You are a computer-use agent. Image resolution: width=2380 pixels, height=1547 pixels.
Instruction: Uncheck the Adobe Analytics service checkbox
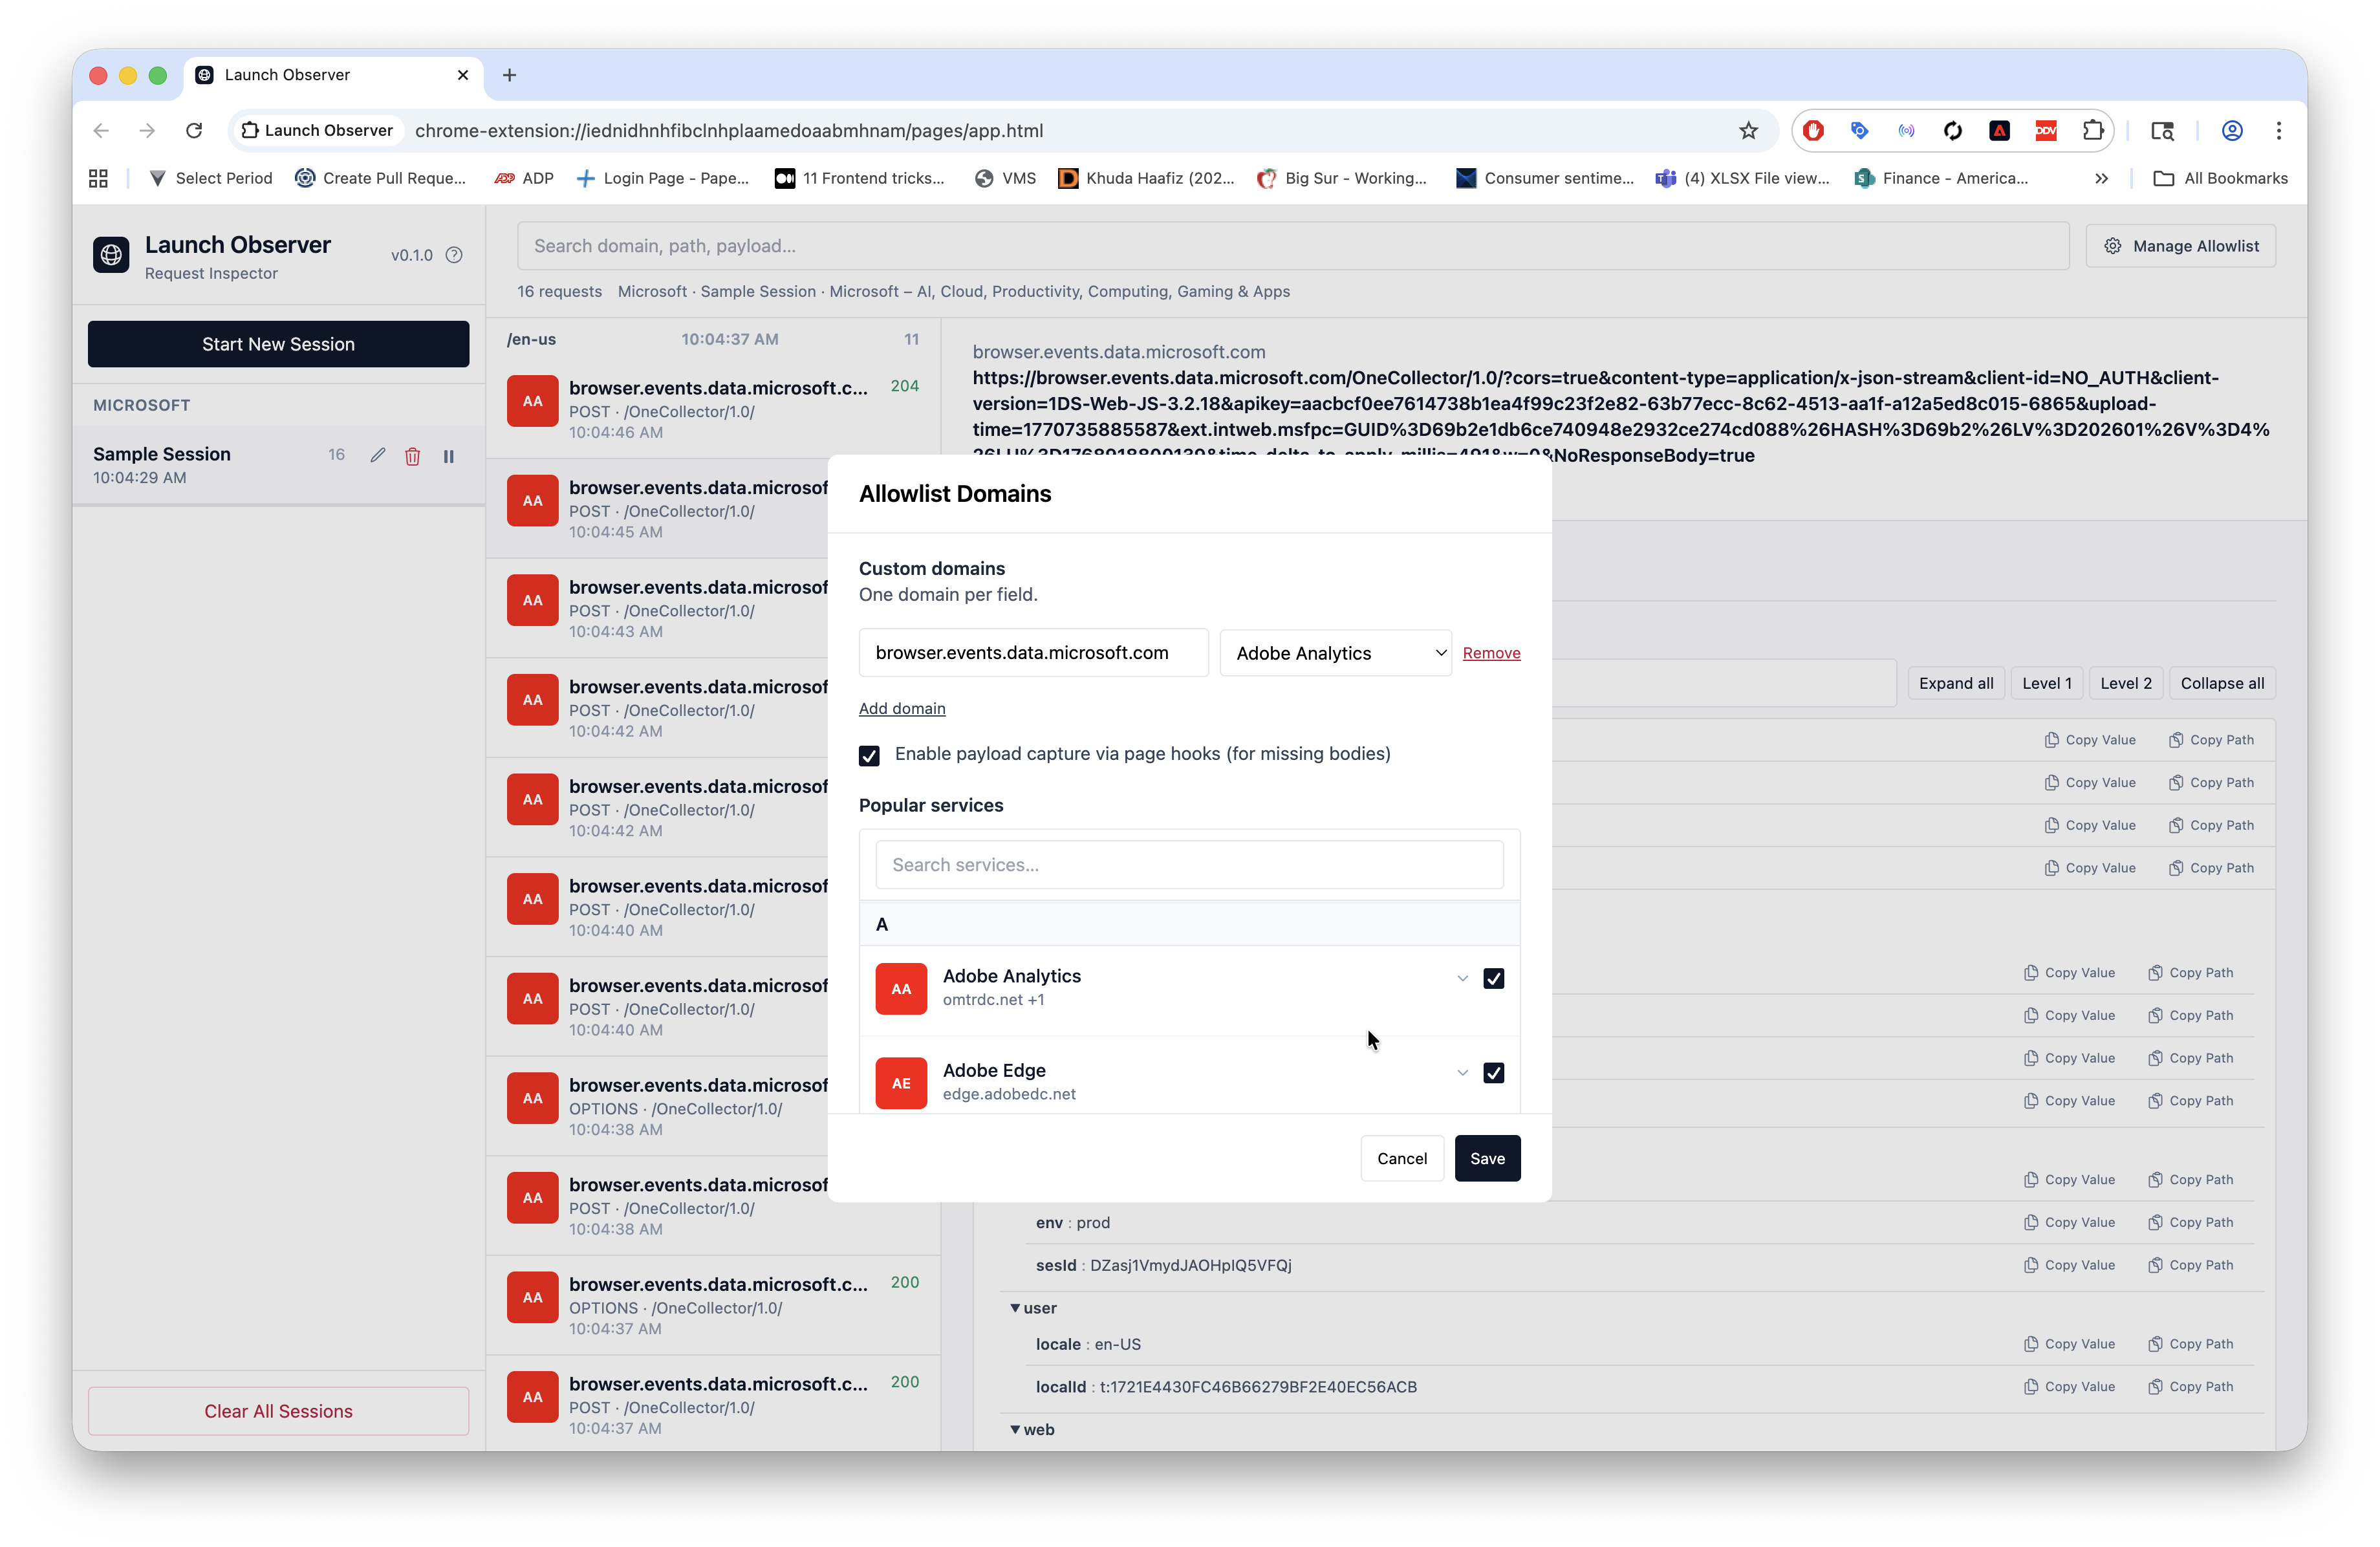pos(1493,978)
